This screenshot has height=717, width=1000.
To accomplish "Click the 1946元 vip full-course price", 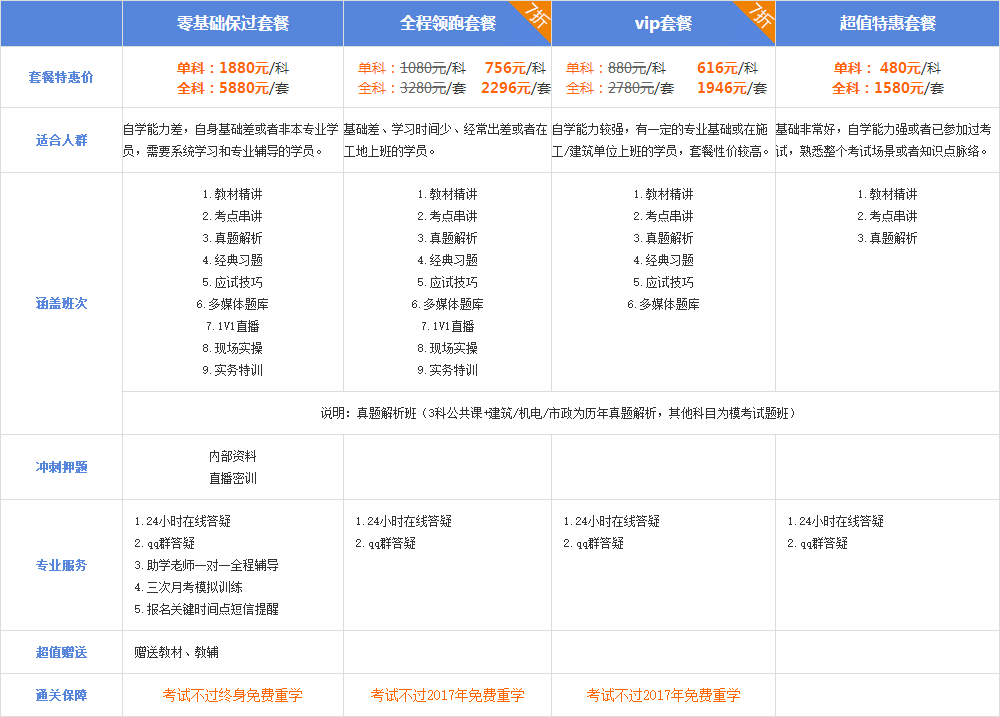I will (721, 88).
